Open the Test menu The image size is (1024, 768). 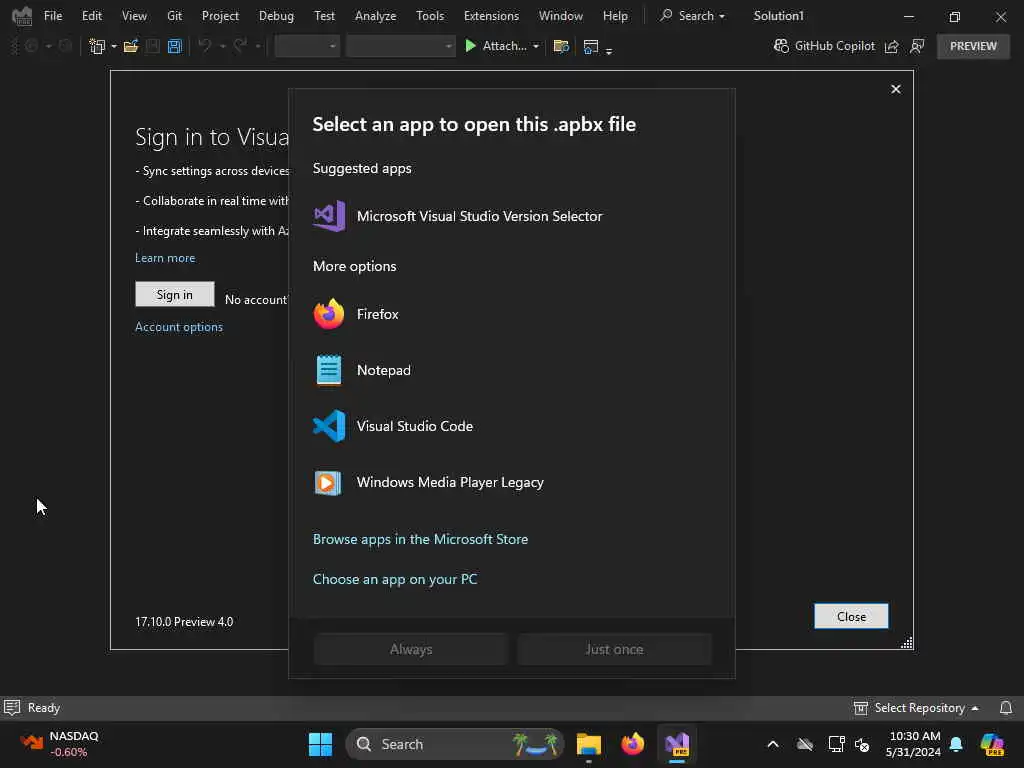[x=324, y=16]
